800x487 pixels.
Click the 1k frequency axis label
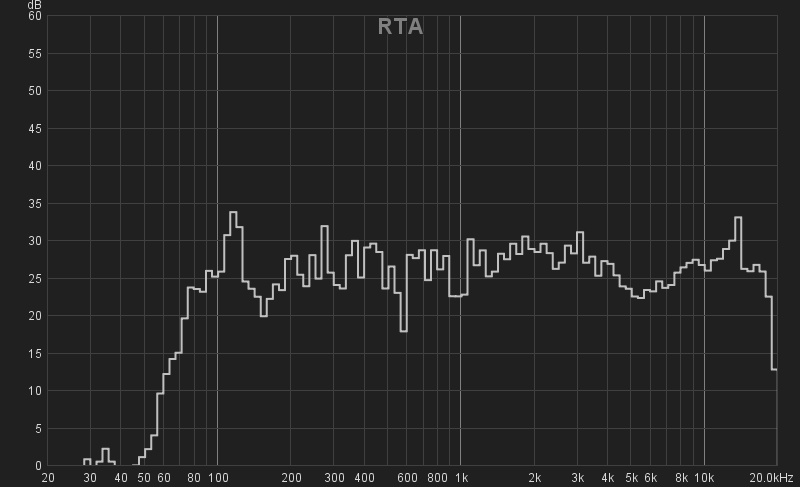461,478
